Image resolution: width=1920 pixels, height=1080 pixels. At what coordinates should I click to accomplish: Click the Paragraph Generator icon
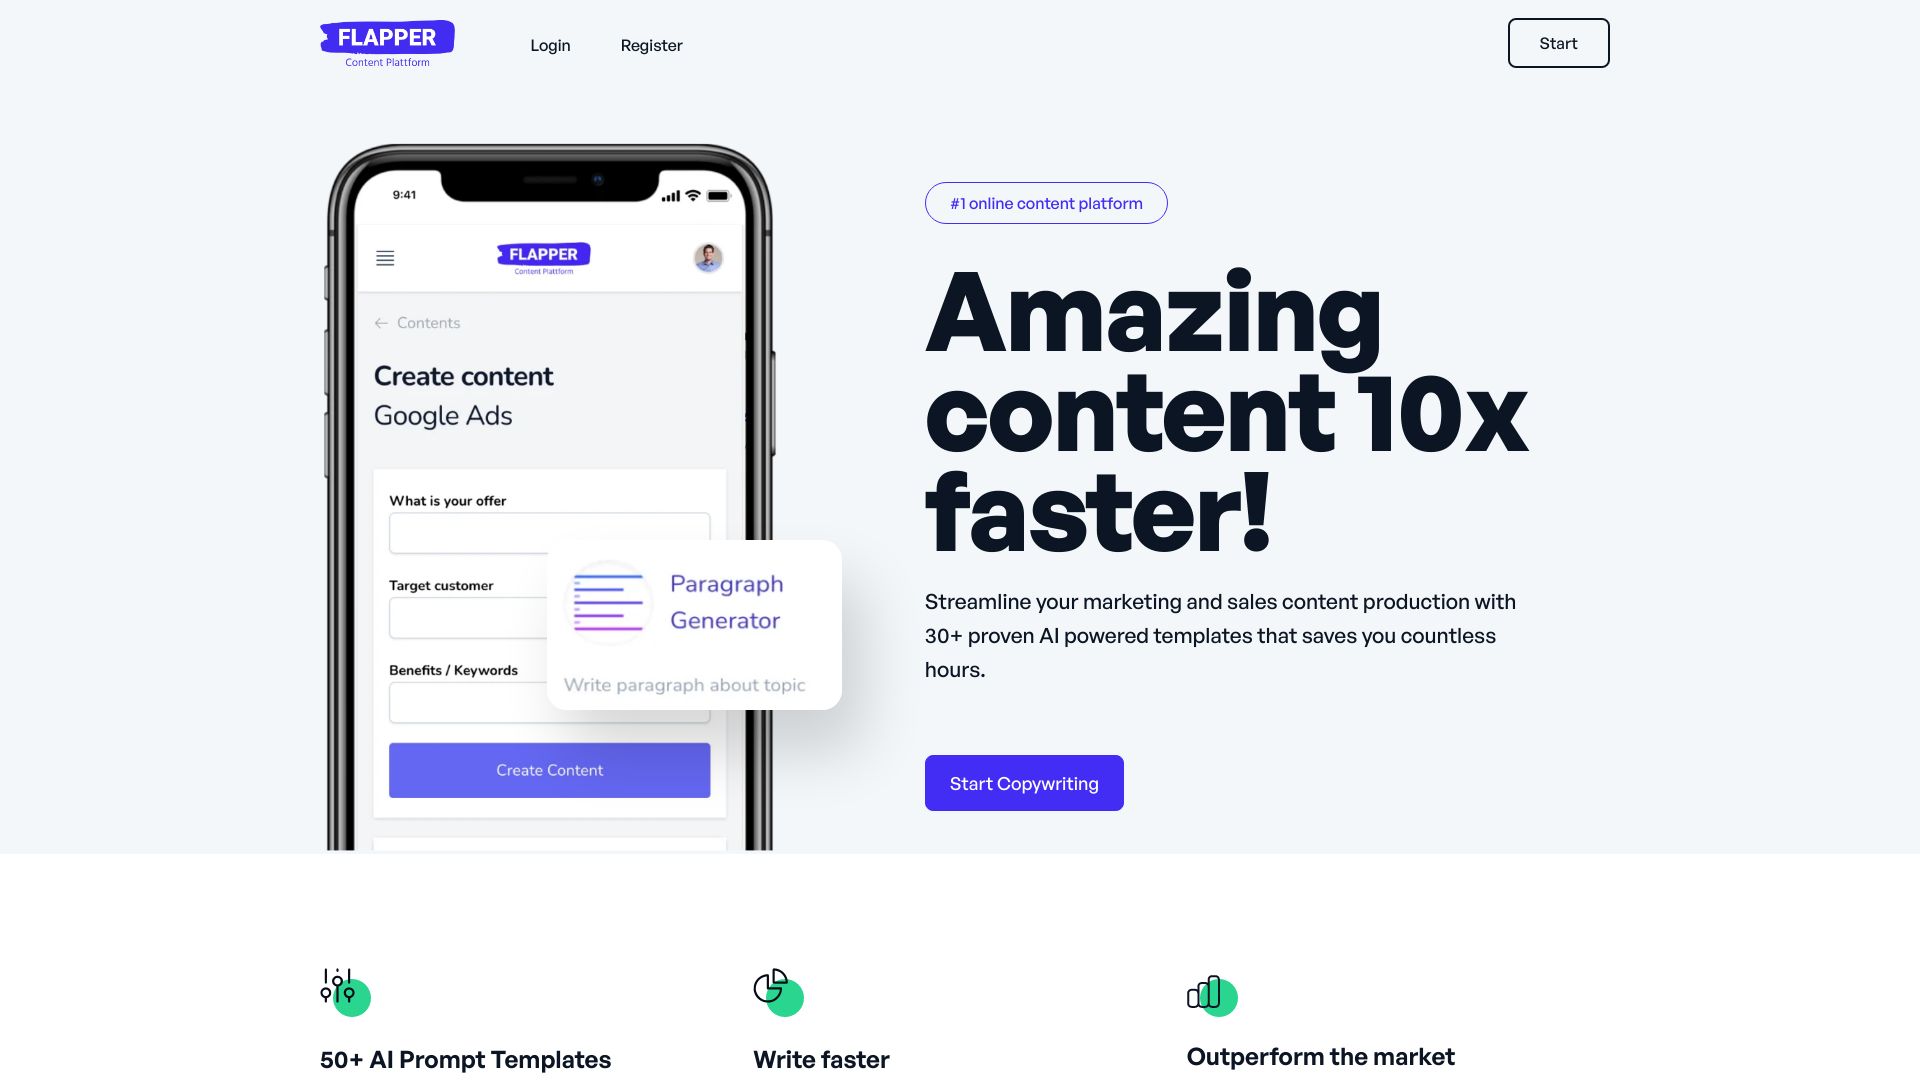607,601
